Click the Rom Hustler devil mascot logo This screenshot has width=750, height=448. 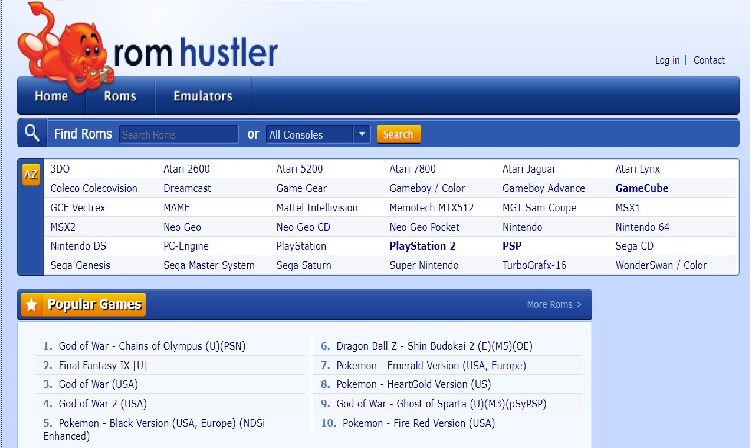tap(66, 47)
